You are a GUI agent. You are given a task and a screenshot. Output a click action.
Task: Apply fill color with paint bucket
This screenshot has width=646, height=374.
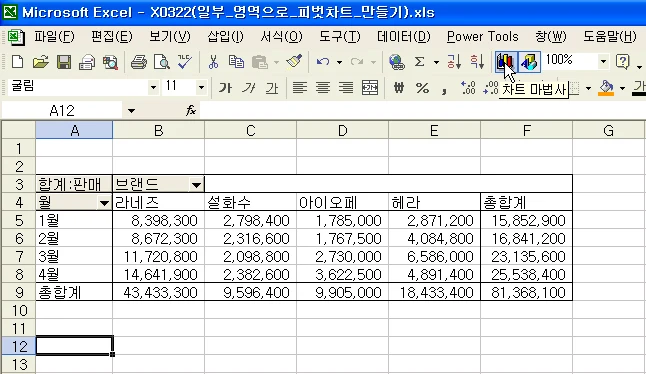pos(606,88)
